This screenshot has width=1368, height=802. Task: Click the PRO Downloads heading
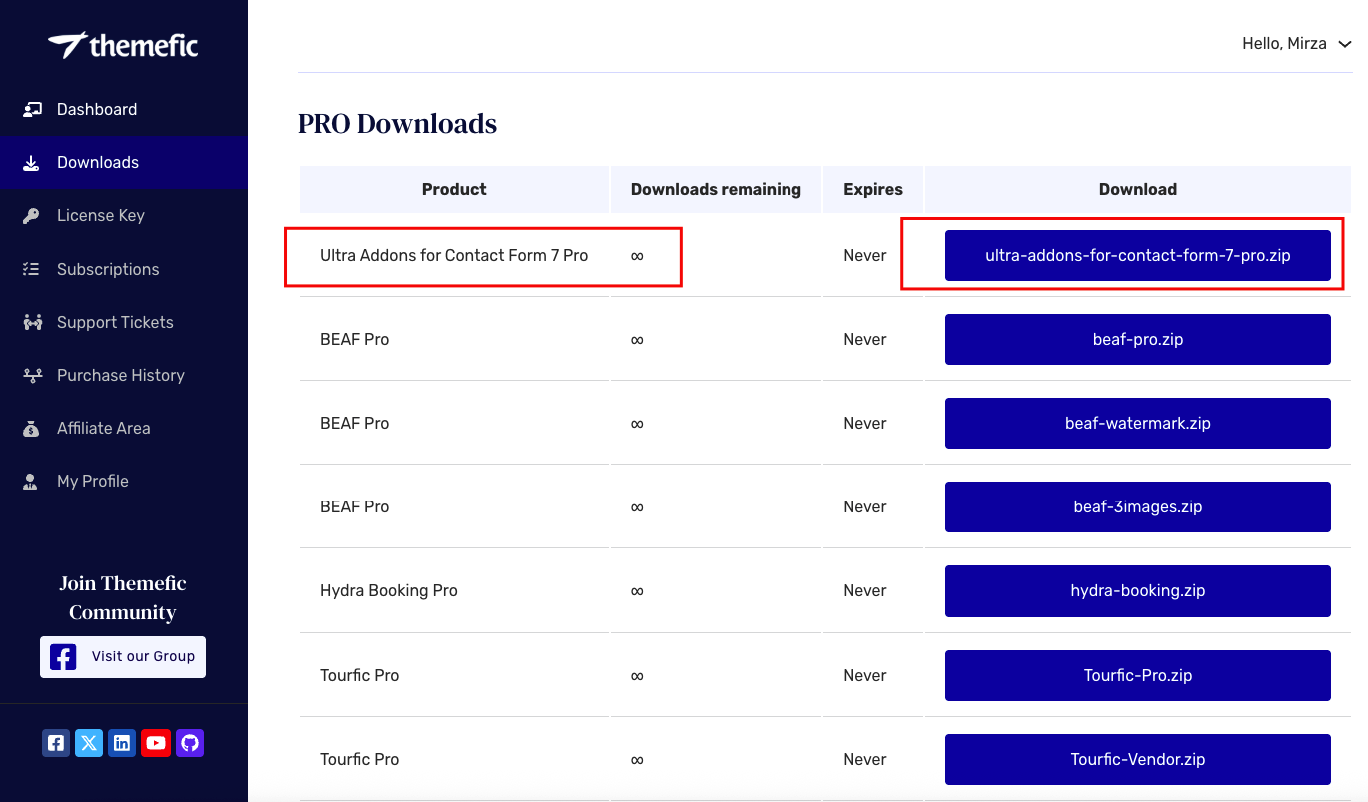click(x=397, y=123)
